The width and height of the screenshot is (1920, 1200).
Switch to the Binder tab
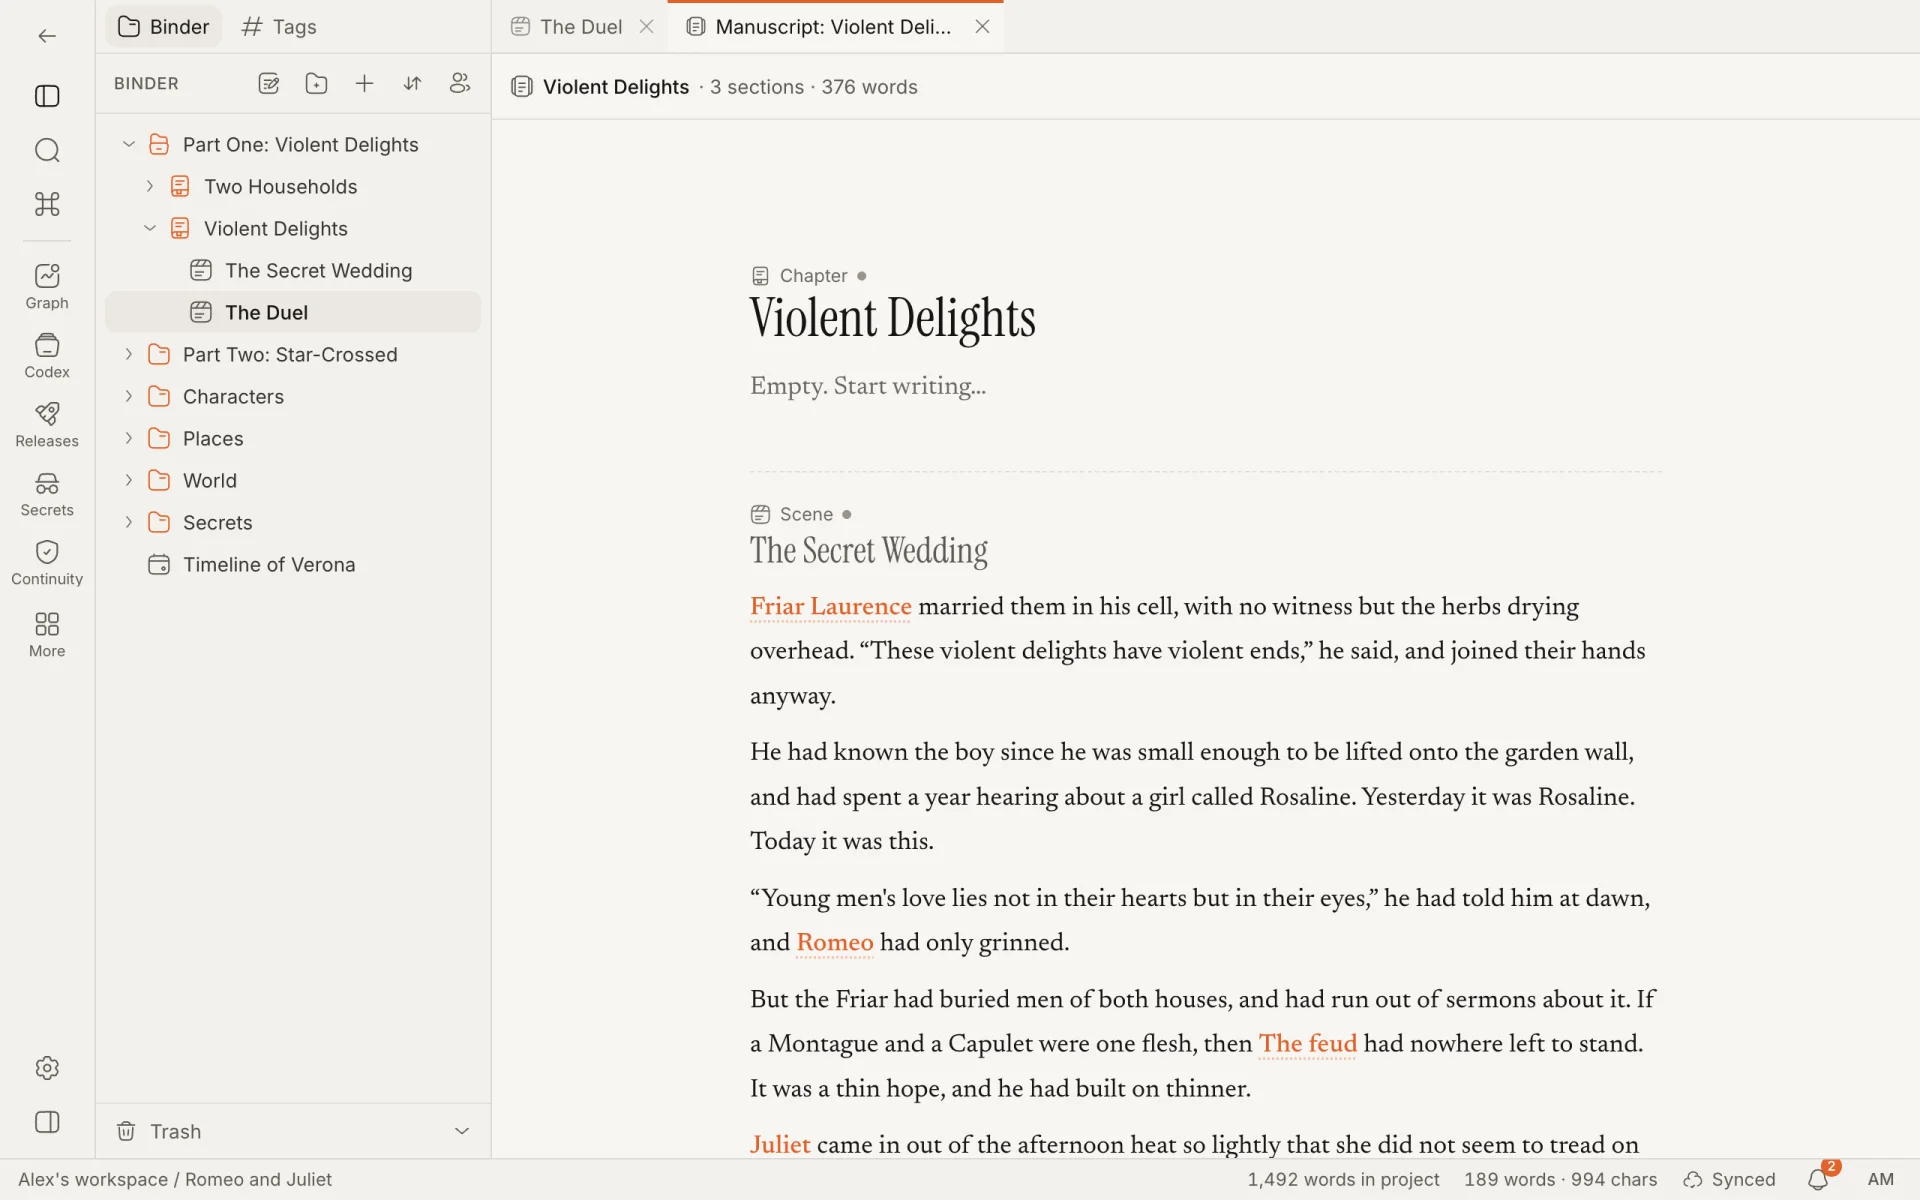pyautogui.click(x=164, y=27)
